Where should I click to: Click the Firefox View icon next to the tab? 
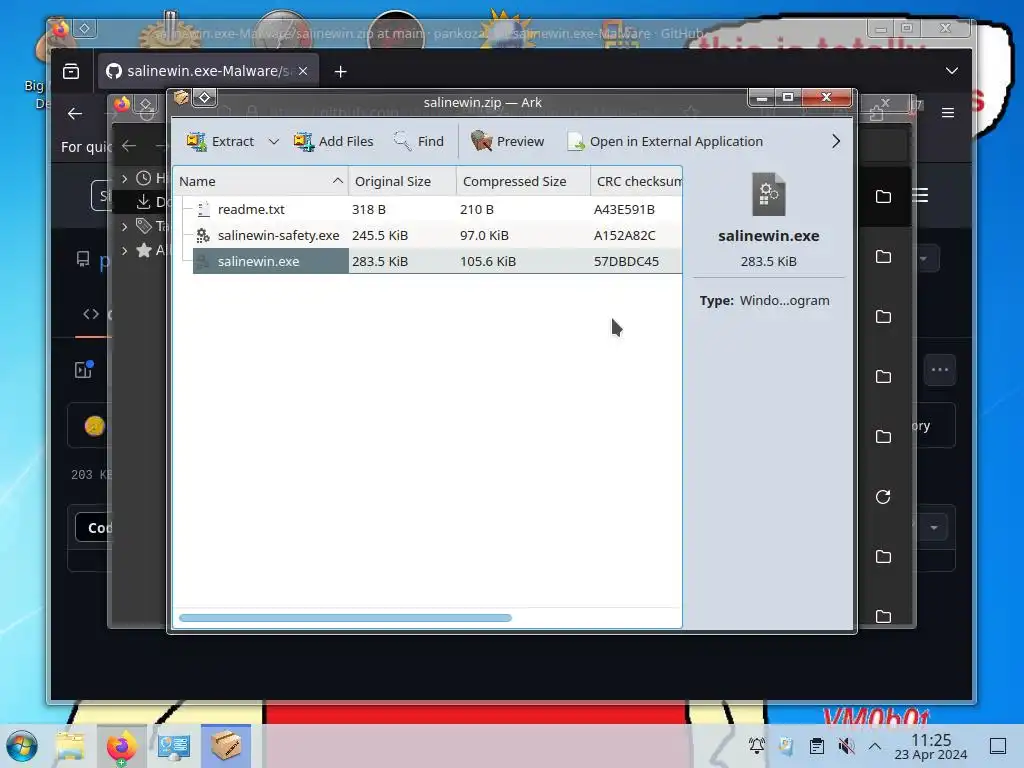(x=71, y=71)
